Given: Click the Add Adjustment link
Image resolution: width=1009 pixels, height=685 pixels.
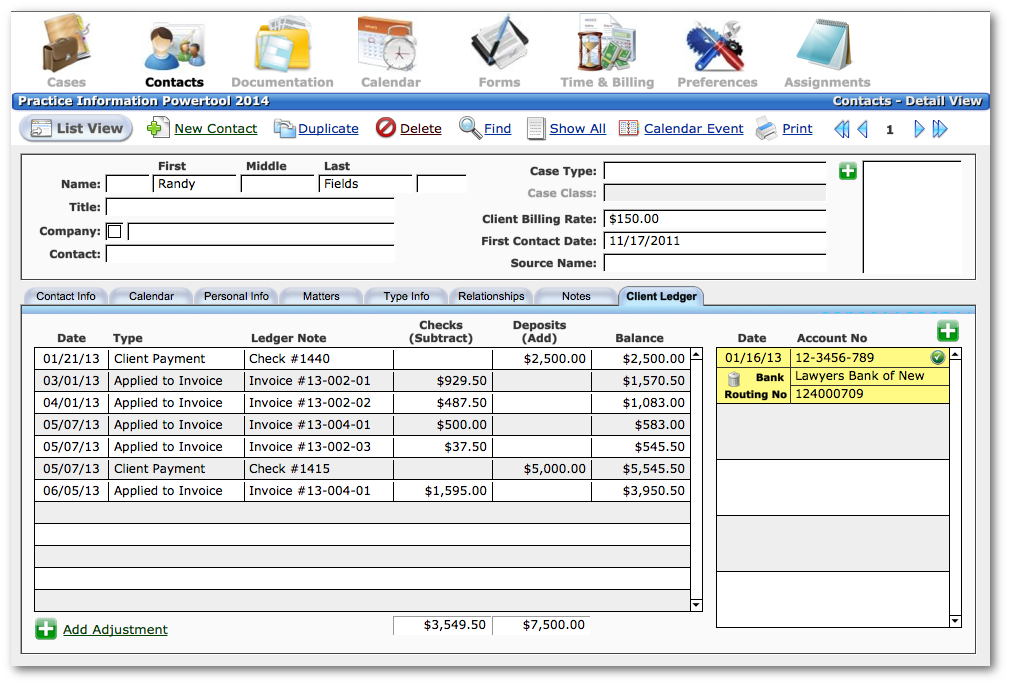Looking at the screenshot, I should (x=115, y=630).
